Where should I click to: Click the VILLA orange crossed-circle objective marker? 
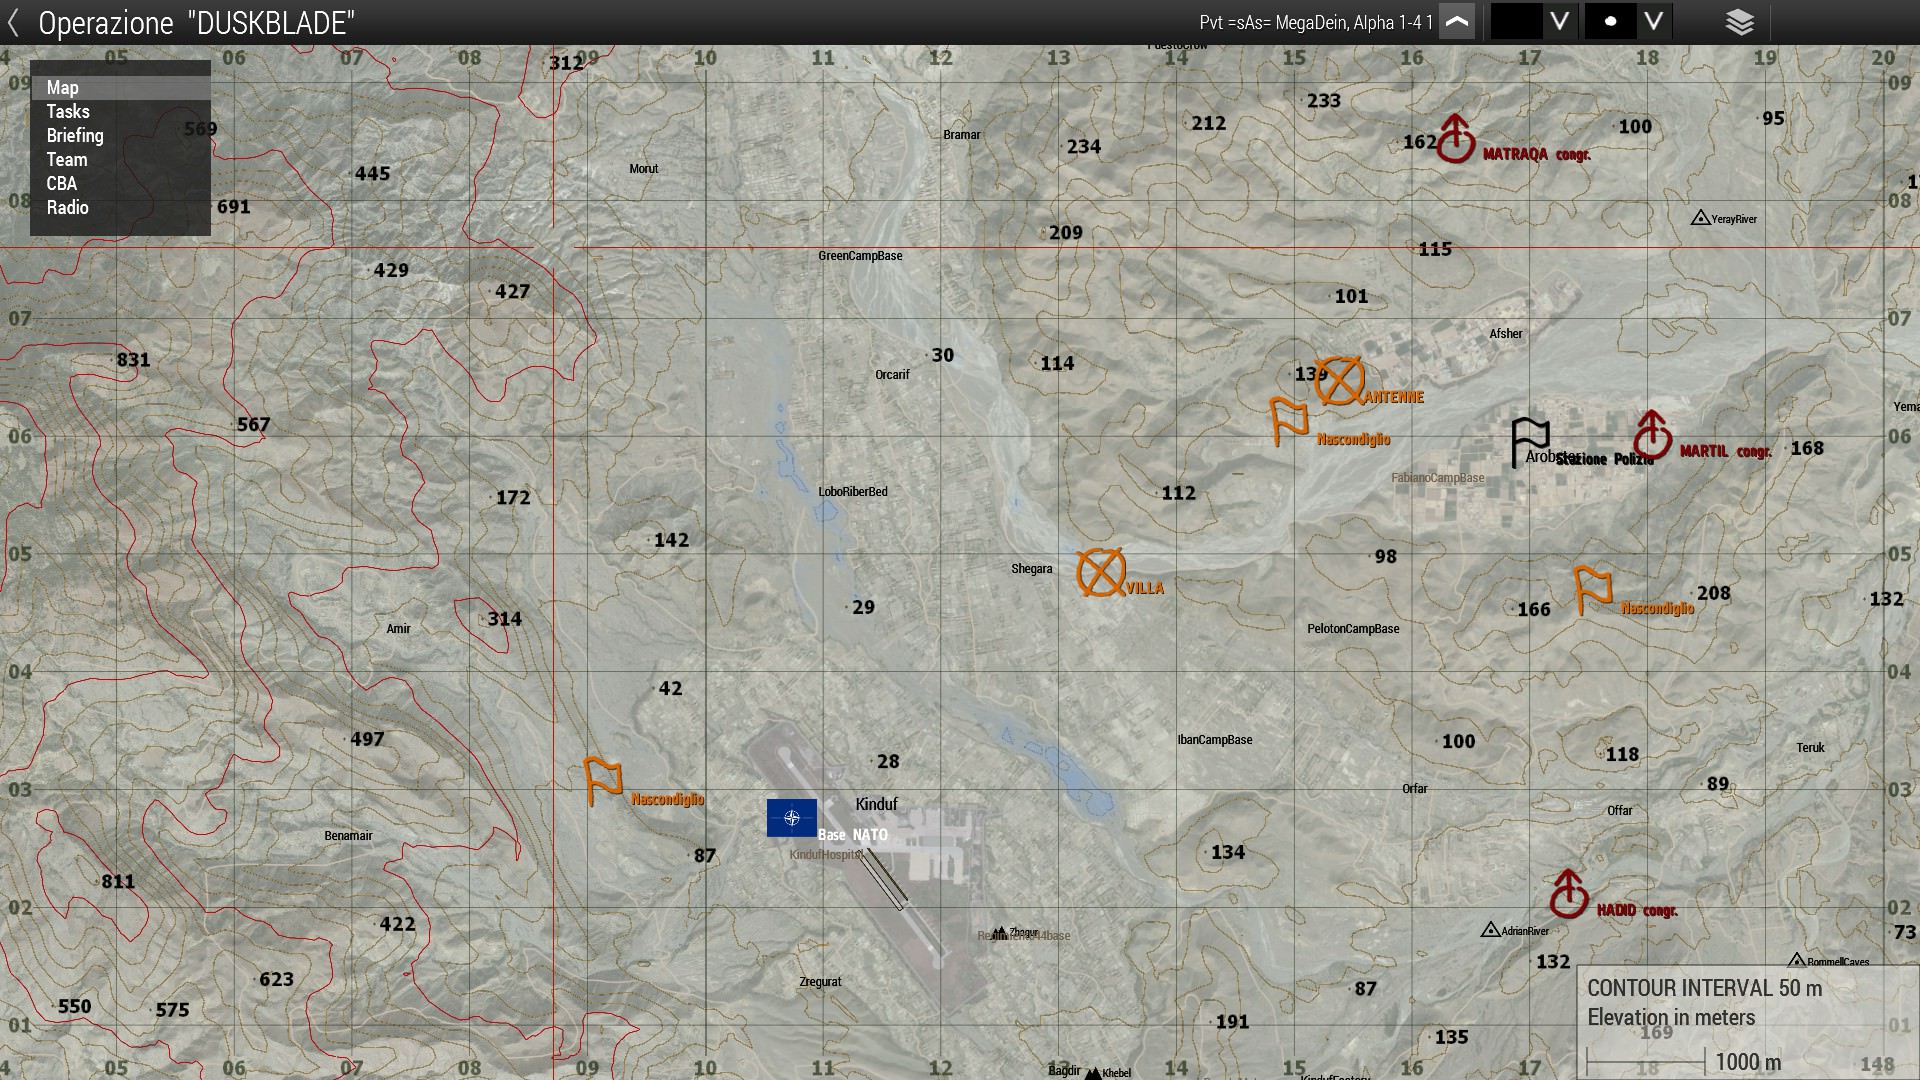[x=1101, y=573]
